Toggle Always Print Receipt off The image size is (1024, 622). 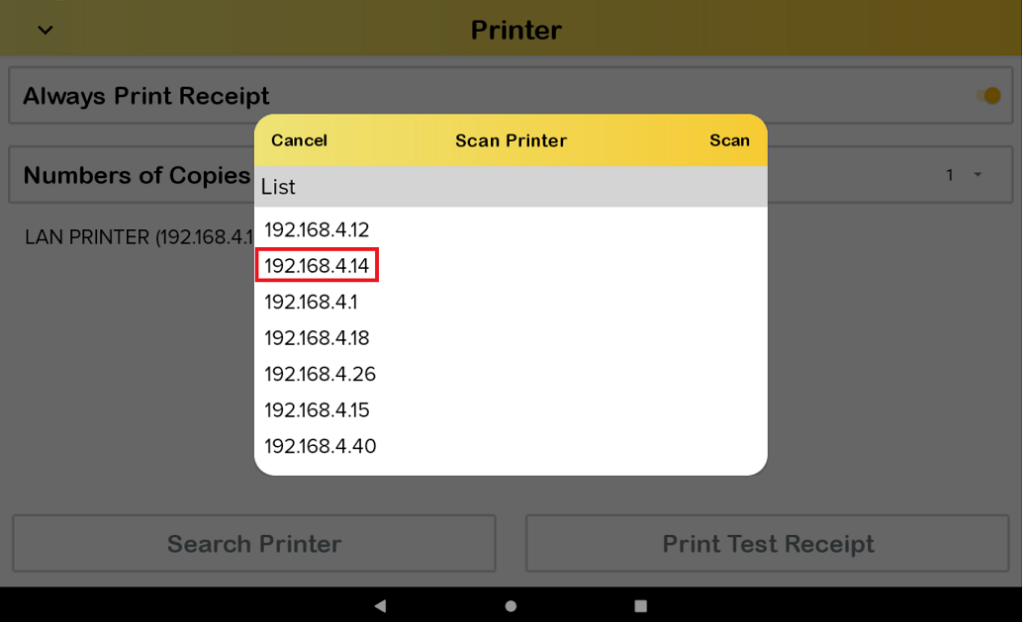tap(989, 95)
